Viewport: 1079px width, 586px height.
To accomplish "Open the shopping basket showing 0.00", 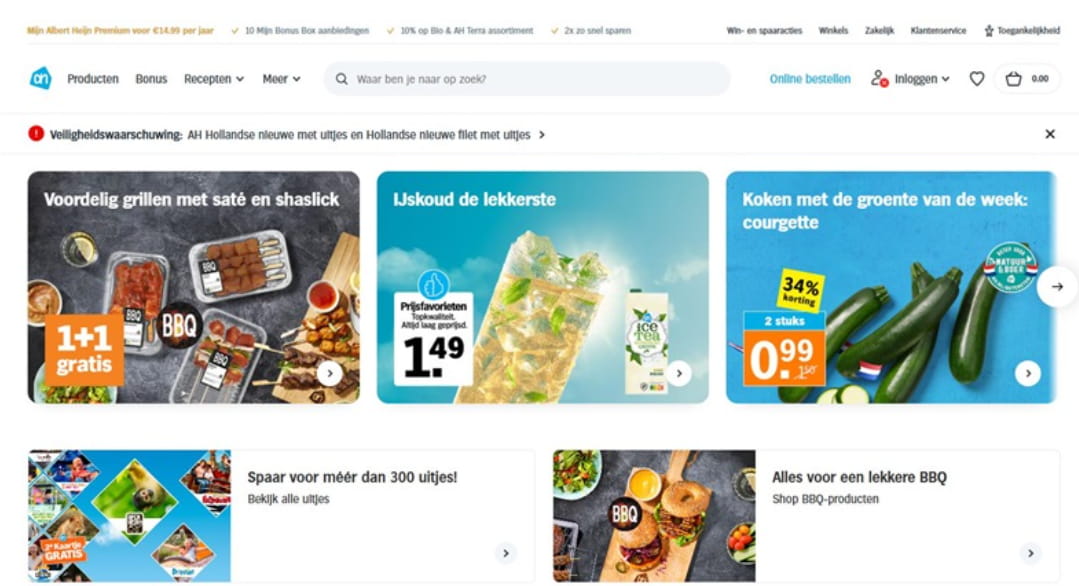I will 1027,79.
